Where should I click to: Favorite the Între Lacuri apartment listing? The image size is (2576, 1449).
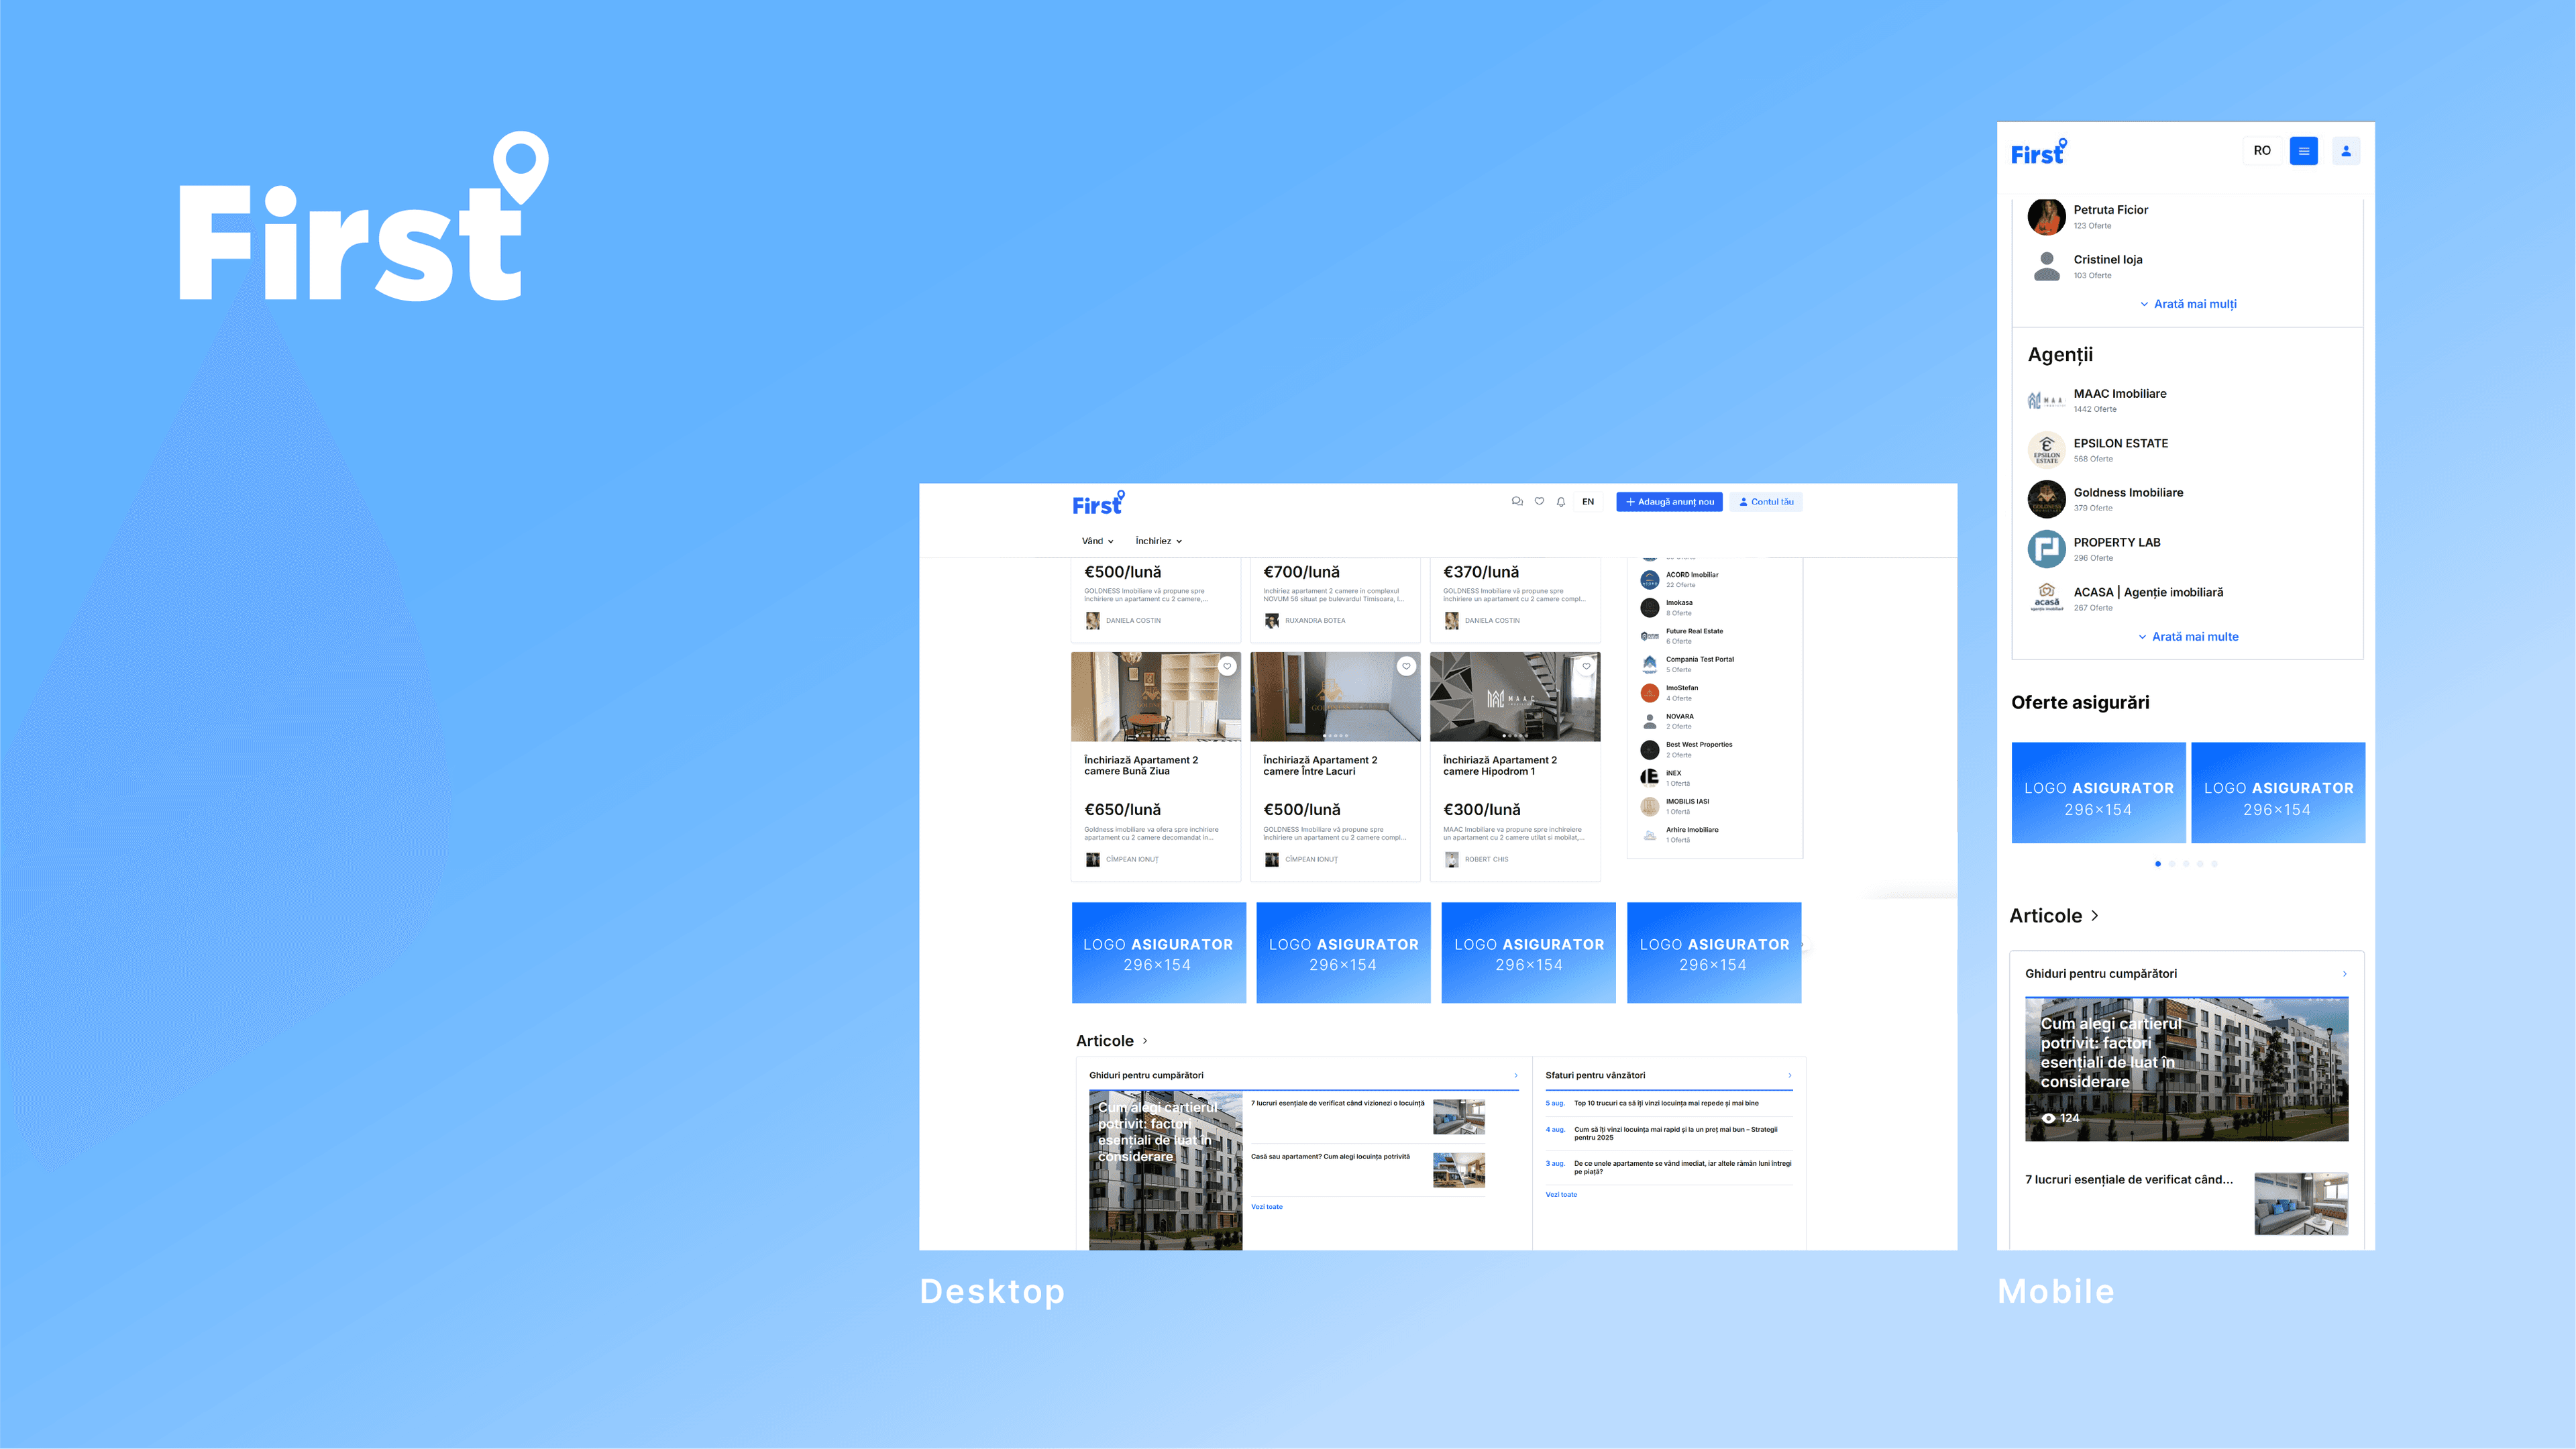[x=1406, y=666]
